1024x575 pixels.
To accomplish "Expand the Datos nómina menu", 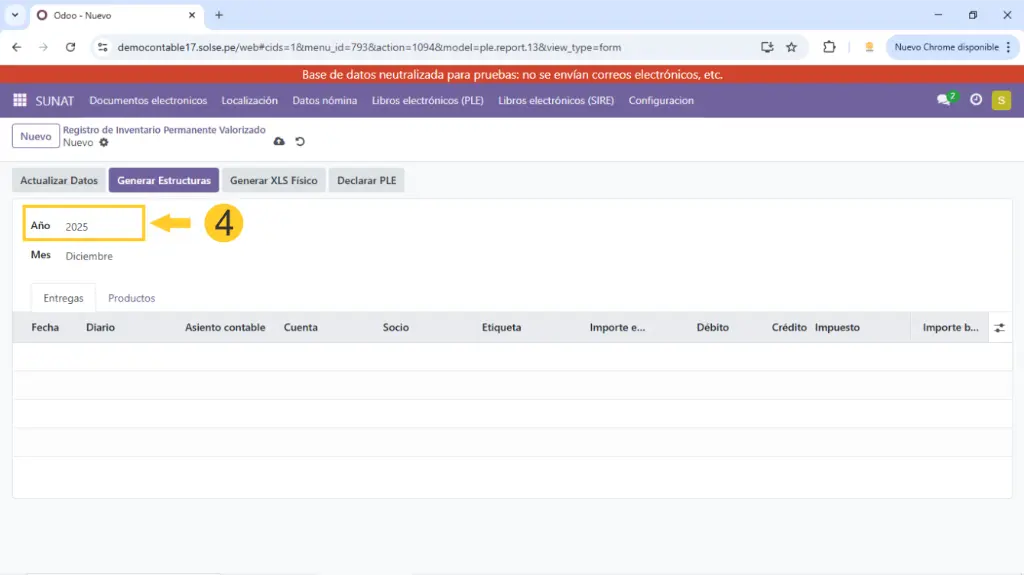I will [324, 100].
